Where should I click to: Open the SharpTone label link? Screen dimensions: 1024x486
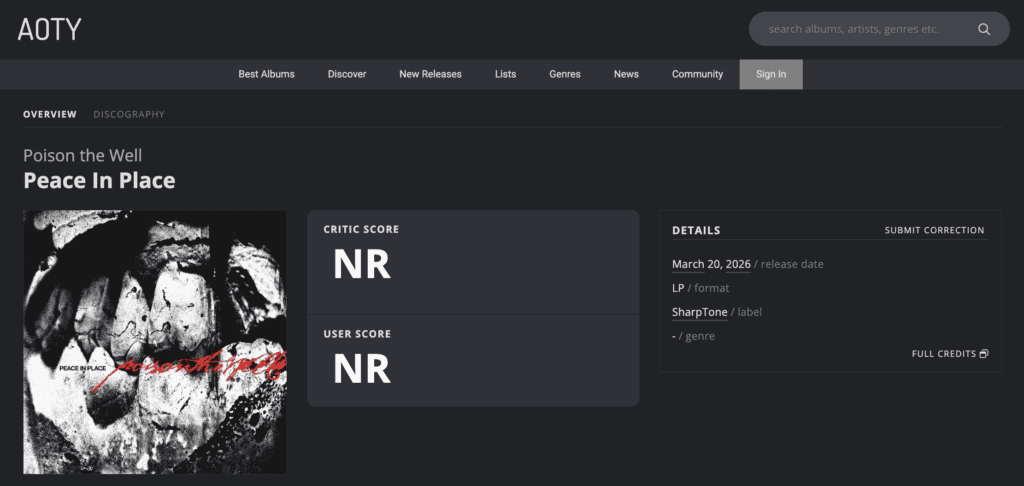click(699, 312)
